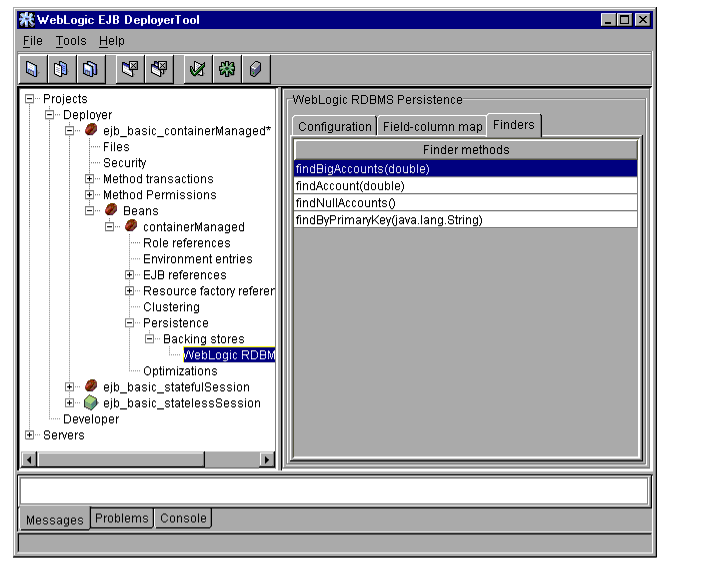713x573 pixels.
Task: Collapse the ejb_basic_containerManaged node
Action: (x=70, y=131)
